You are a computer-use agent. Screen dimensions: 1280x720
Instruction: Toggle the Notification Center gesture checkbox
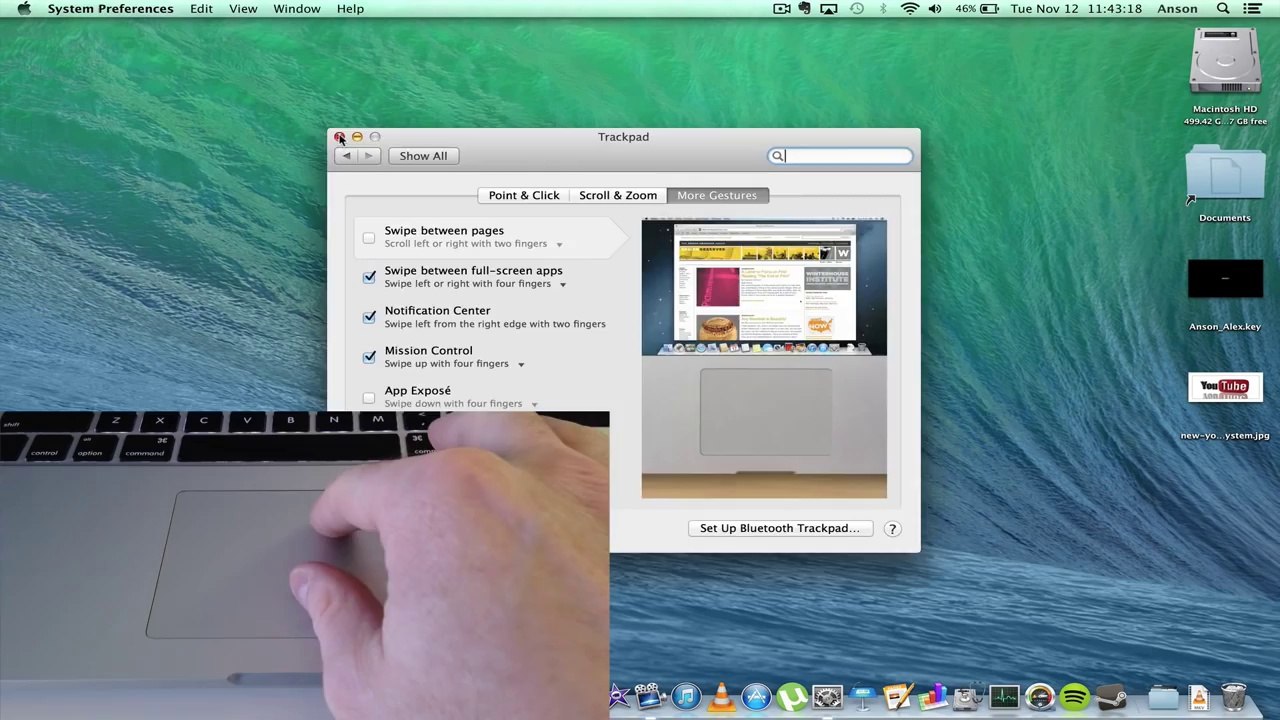pos(369,317)
